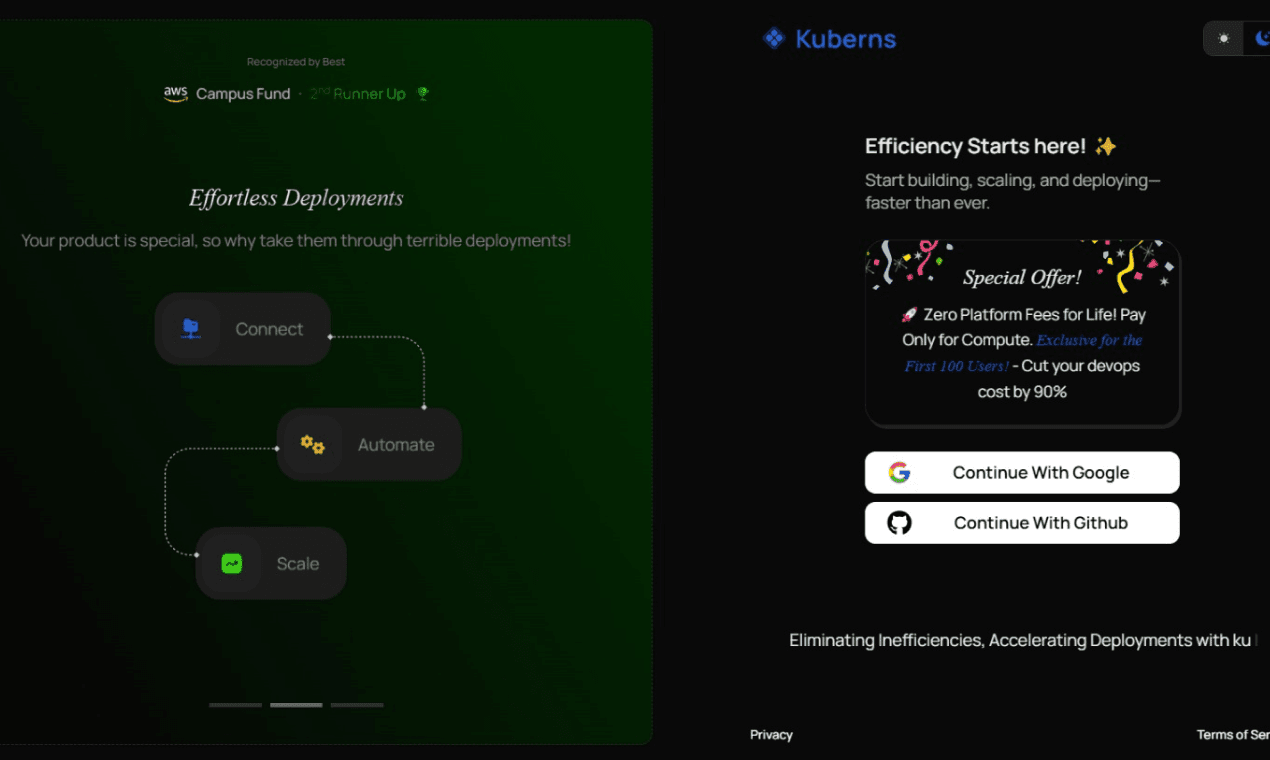This screenshot has height=760, width=1270.
Task: Switch to dark mode via the moon toggle
Action: click(x=1261, y=38)
